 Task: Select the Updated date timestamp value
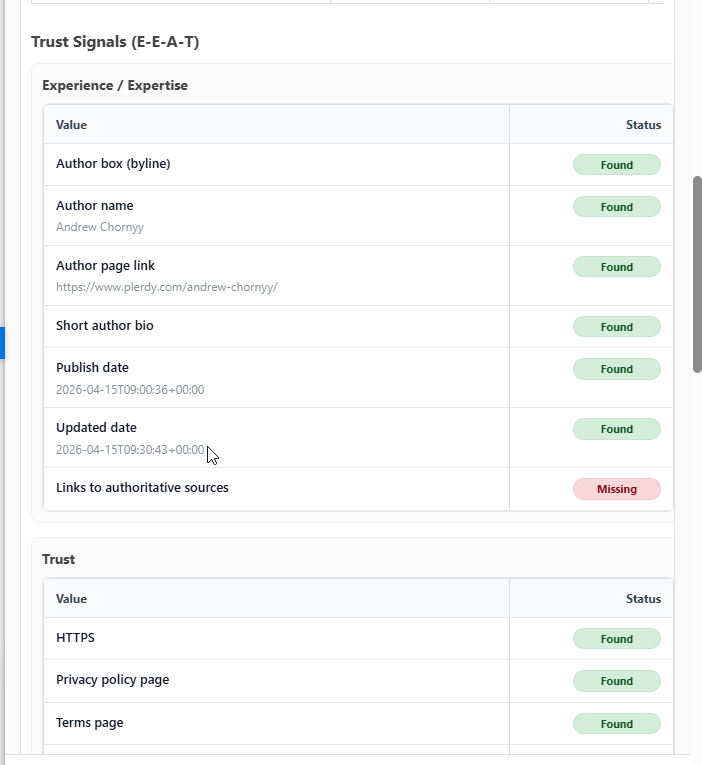point(130,449)
